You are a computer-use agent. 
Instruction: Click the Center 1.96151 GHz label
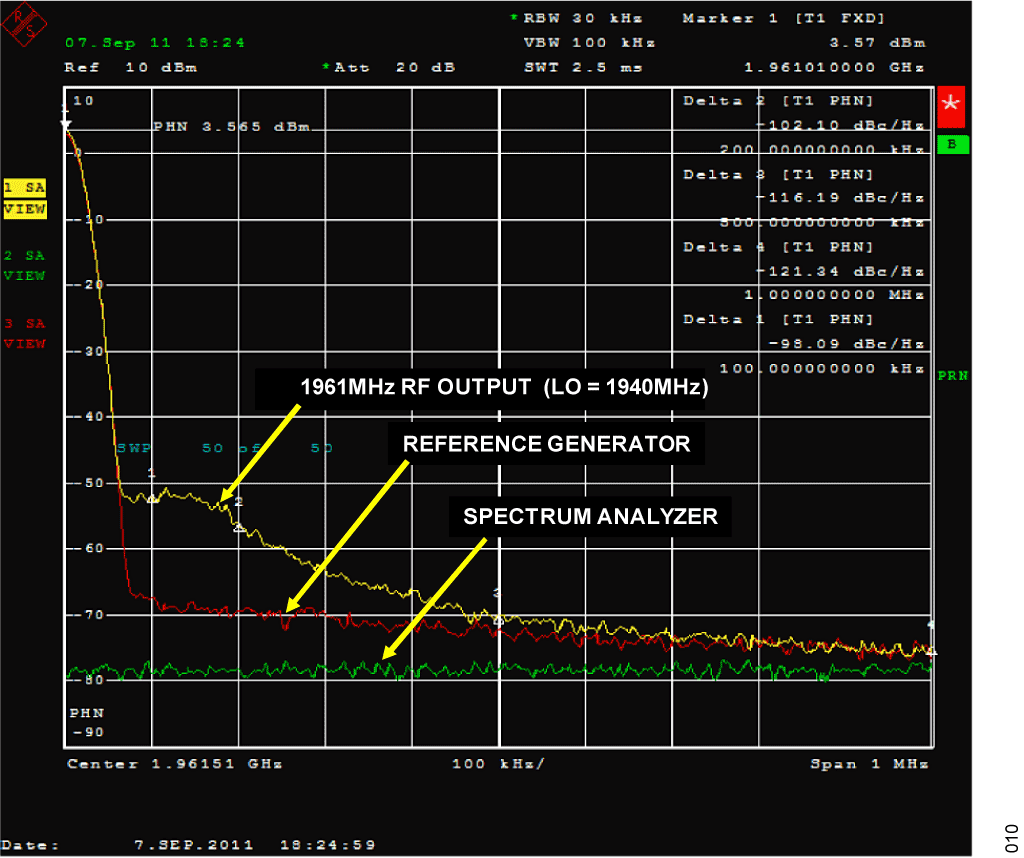pos(174,763)
